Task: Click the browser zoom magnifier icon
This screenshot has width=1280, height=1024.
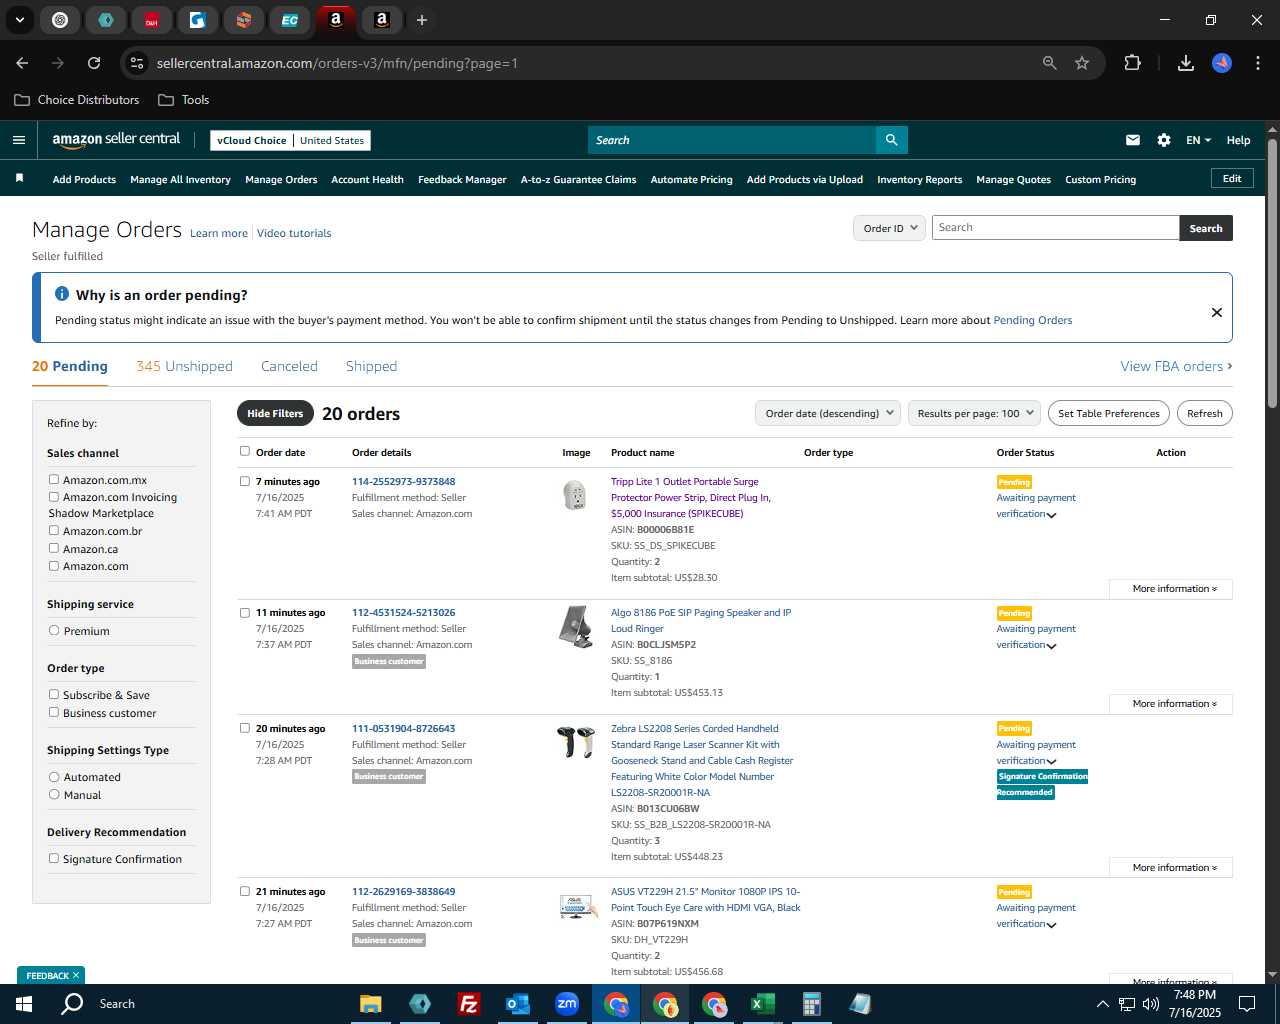Action: (1049, 63)
